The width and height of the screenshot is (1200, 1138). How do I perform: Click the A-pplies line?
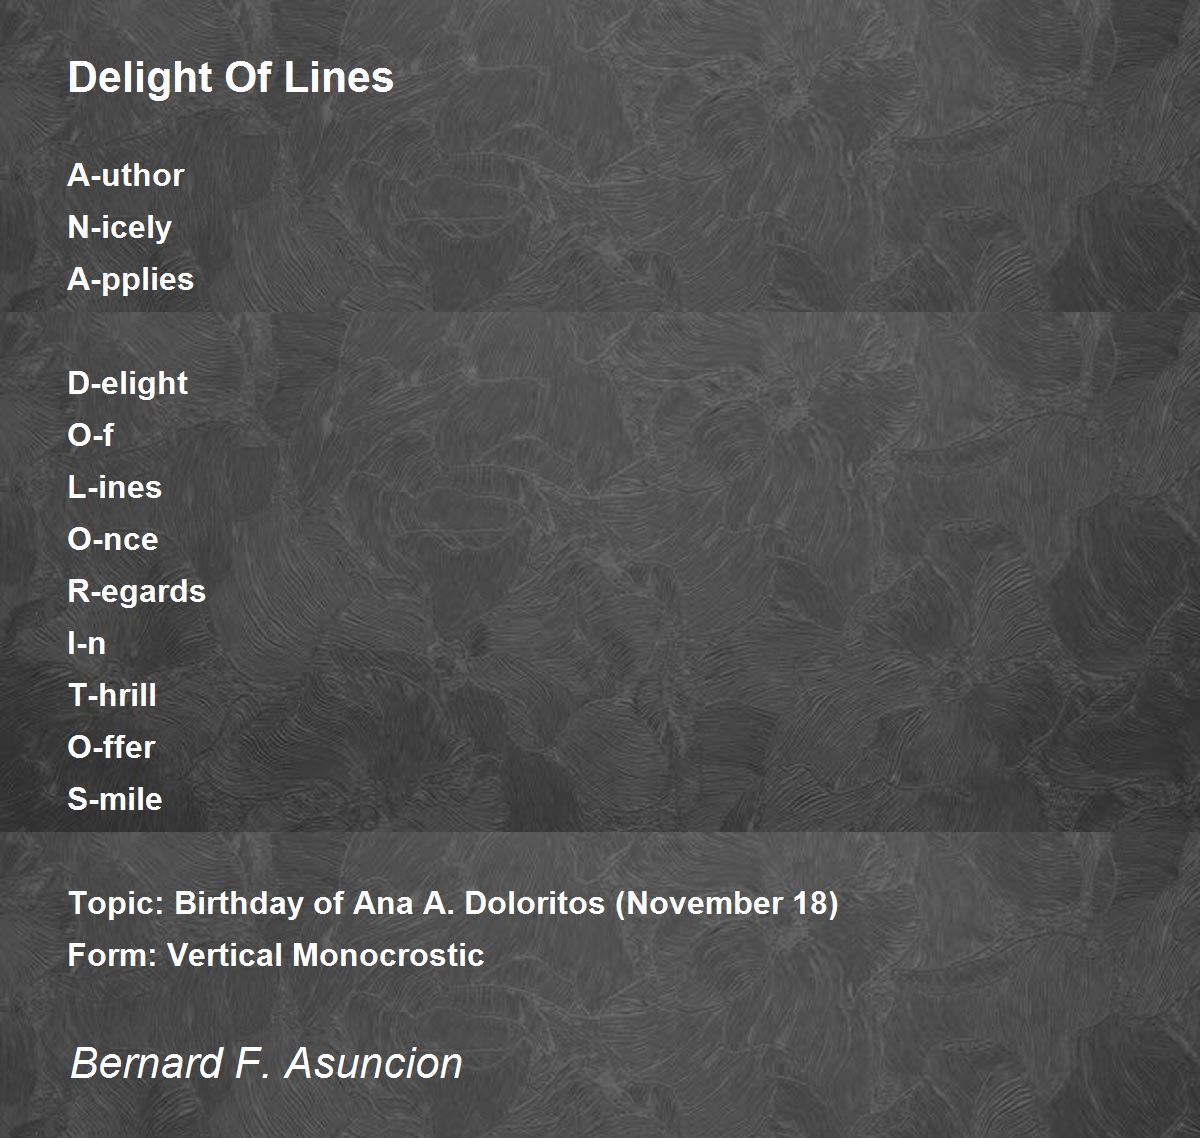click(131, 279)
